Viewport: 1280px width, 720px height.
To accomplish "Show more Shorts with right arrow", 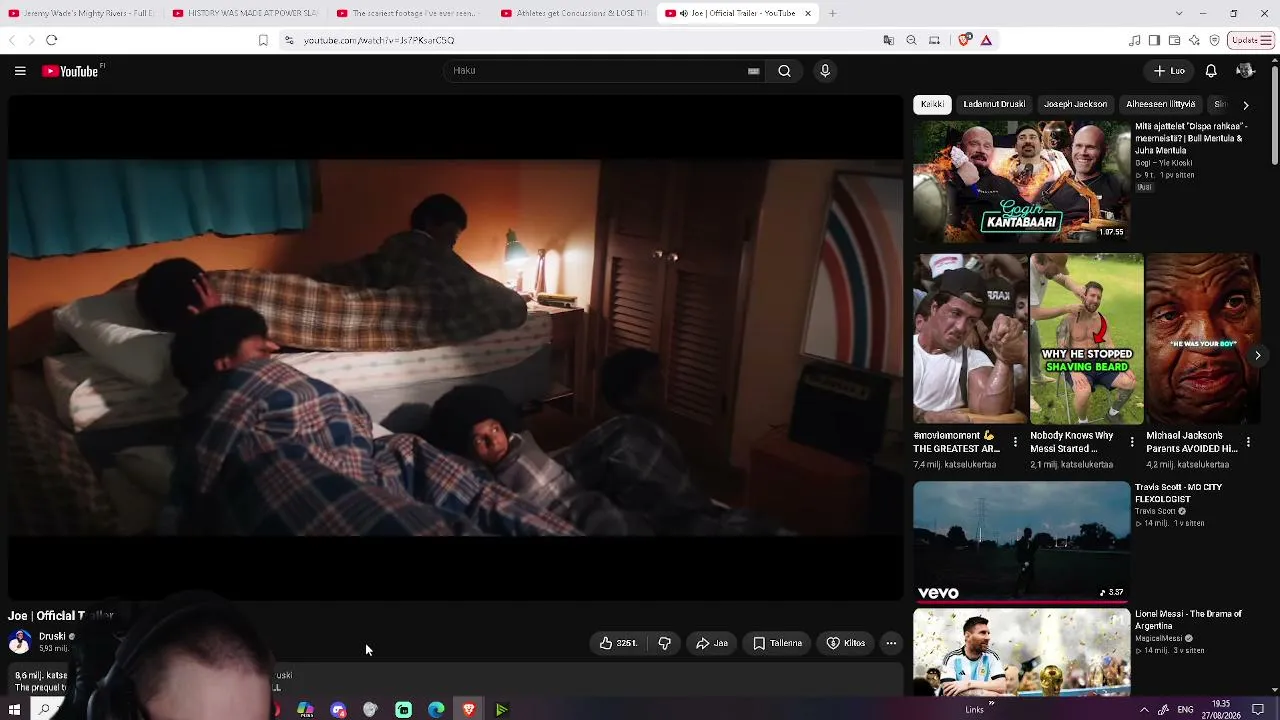I will click(1258, 355).
